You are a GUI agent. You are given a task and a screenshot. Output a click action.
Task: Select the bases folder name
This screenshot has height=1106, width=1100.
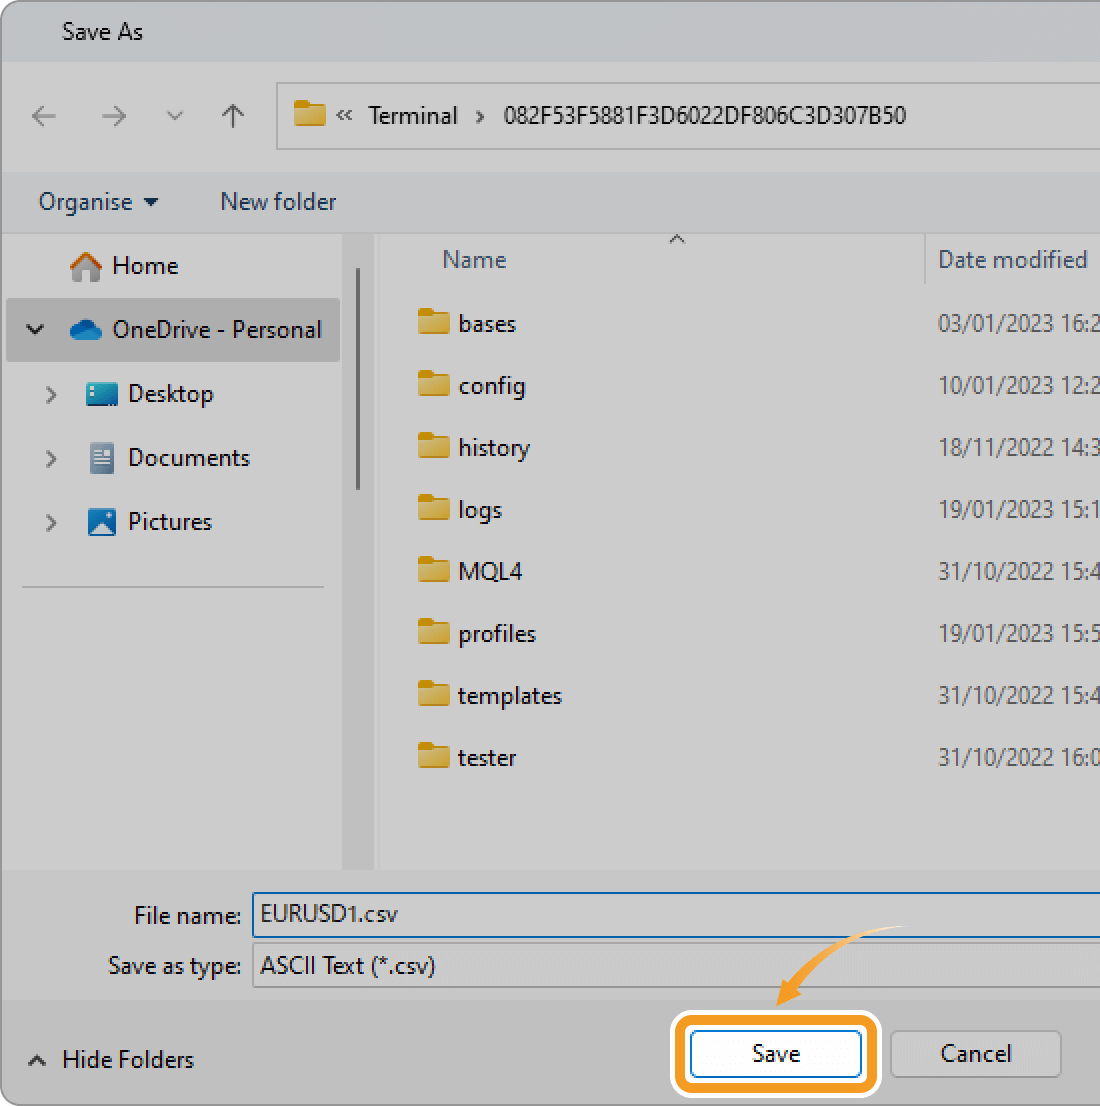(487, 324)
